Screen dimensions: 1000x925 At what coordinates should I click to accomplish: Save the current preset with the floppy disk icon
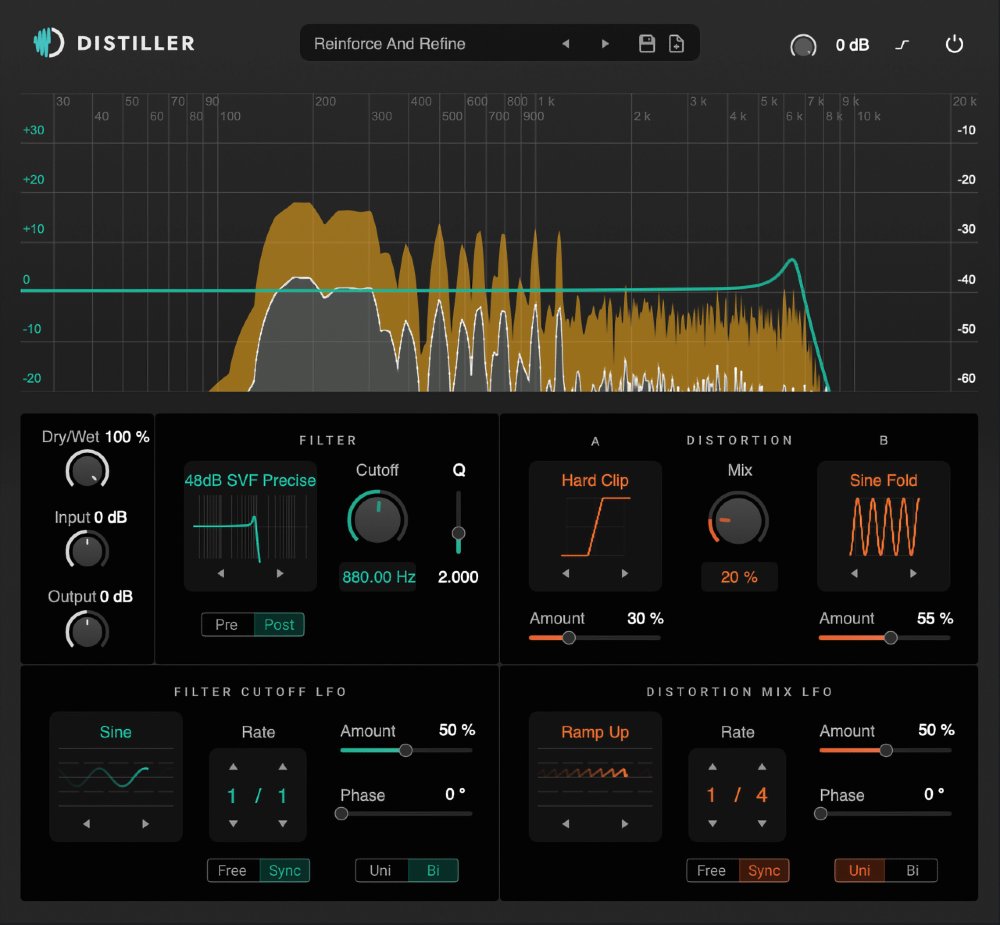(x=646, y=43)
